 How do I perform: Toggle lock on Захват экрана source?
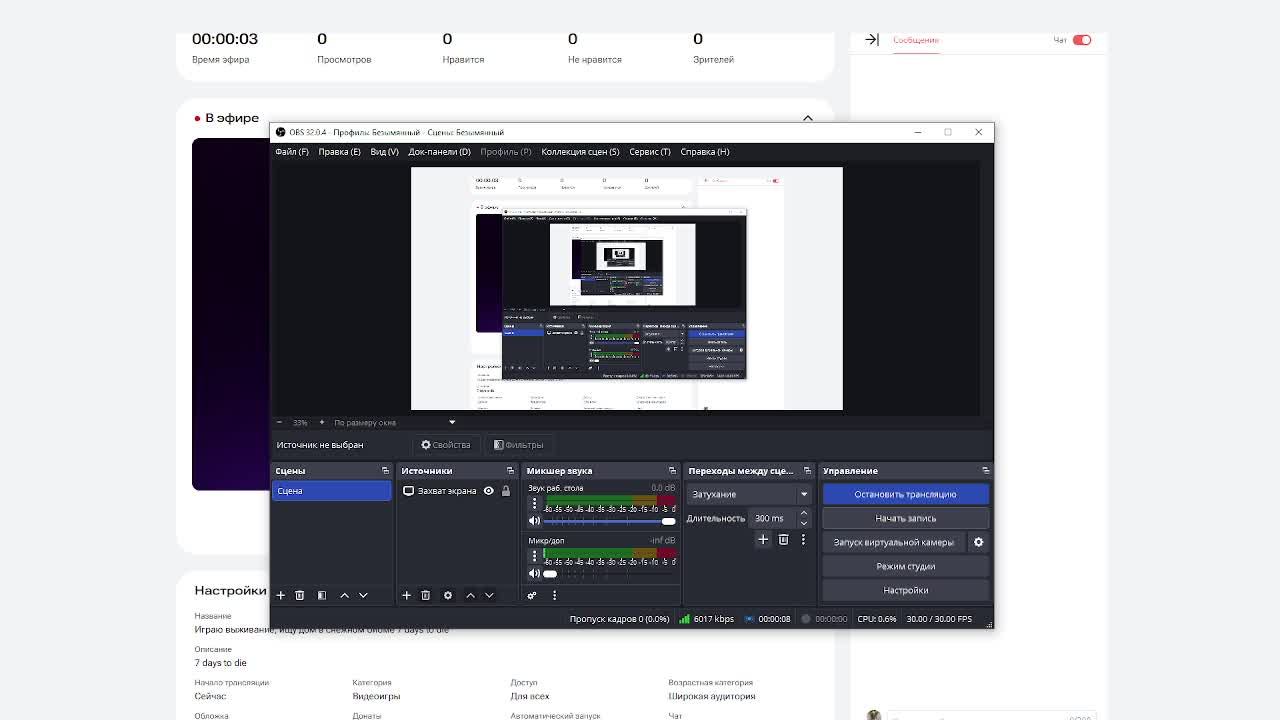tap(505, 491)
